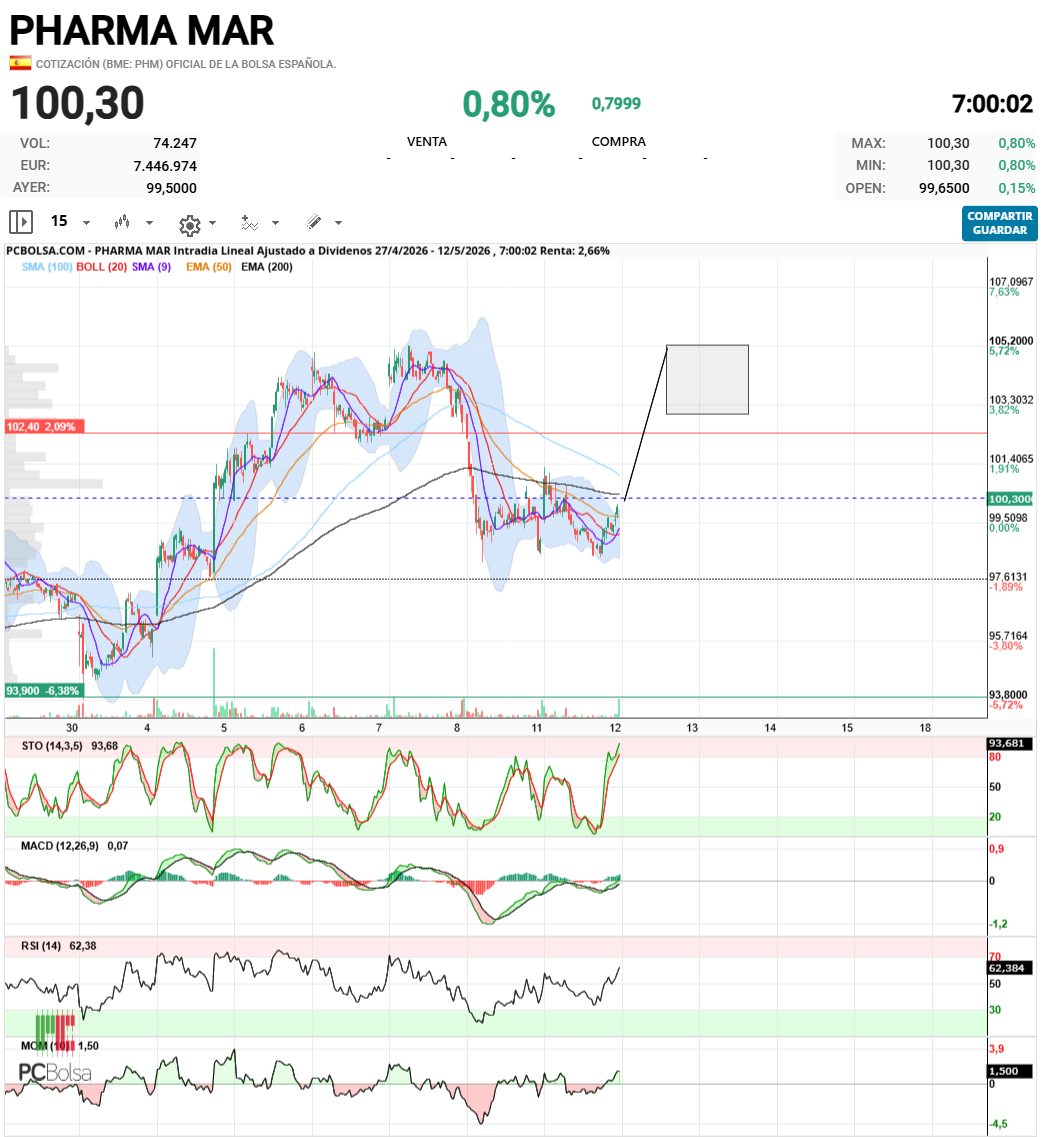The image size is (1048, 1137).
Task: Click the STO (14,3,5) indicator label
Action: [51, 745]
